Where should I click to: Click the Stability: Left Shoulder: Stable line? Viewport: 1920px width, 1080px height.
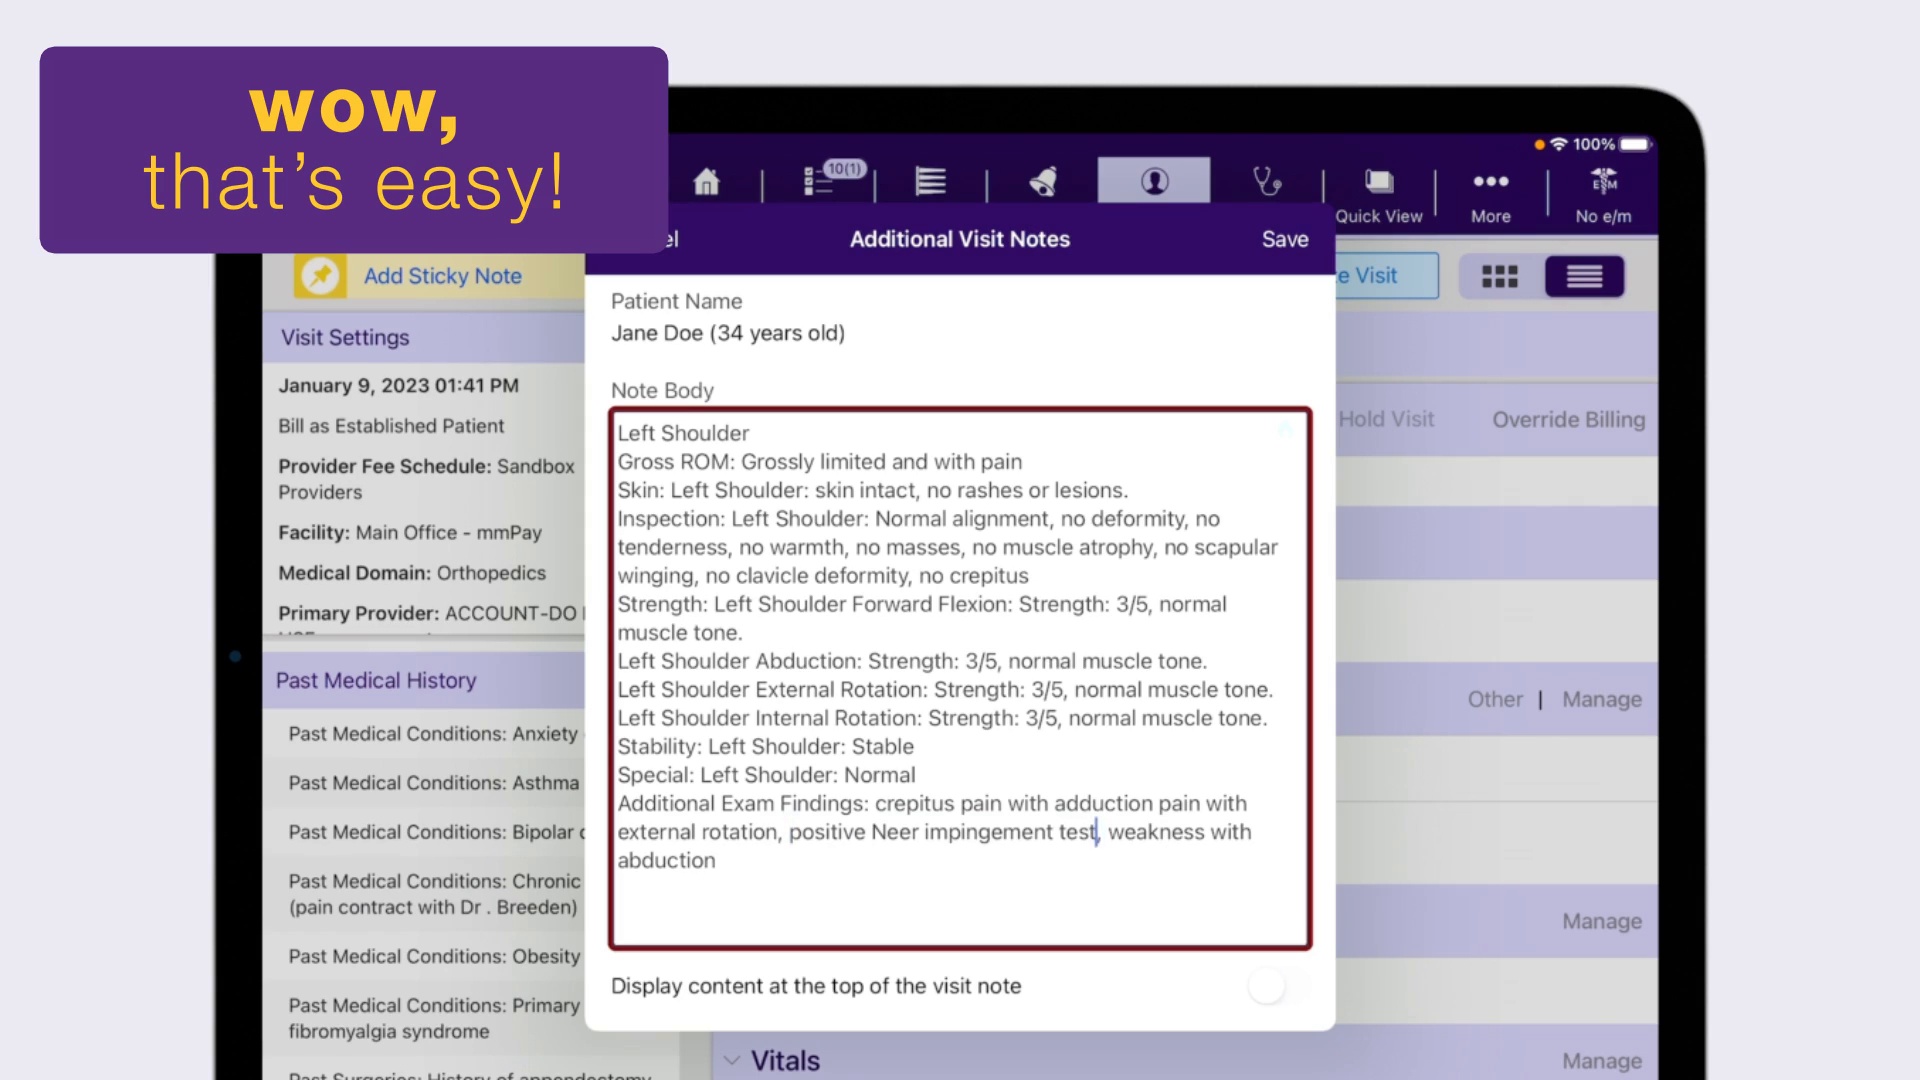click(x=765, y=747)
